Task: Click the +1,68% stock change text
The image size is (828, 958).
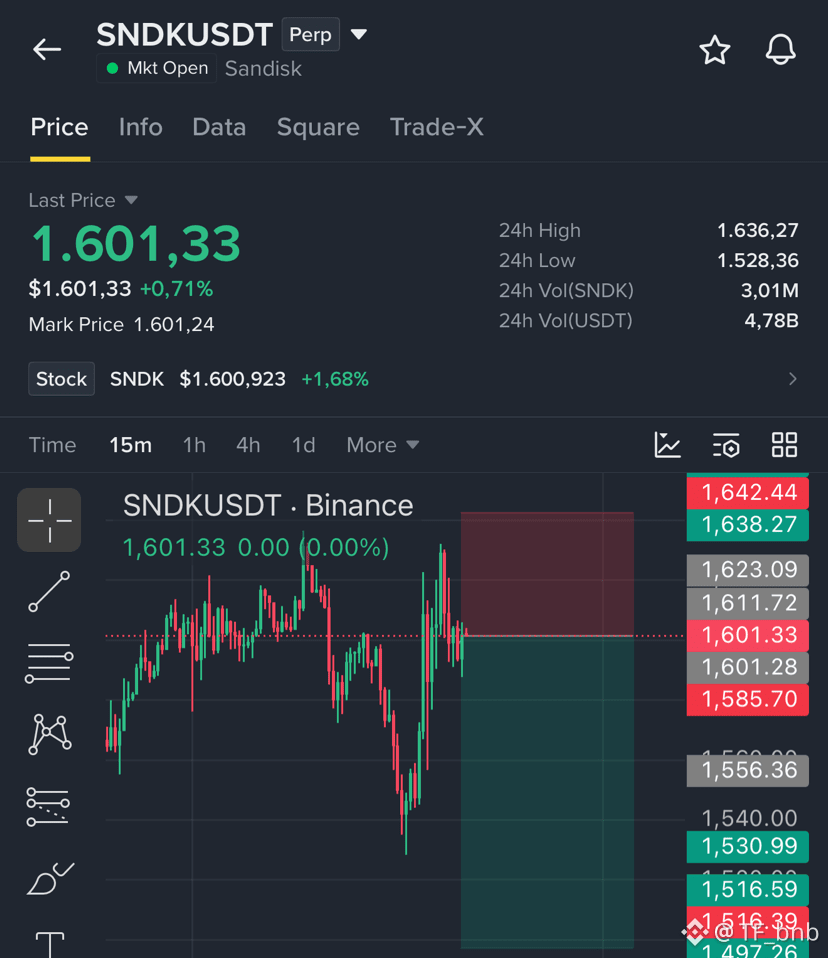Action: coord(335,379)
